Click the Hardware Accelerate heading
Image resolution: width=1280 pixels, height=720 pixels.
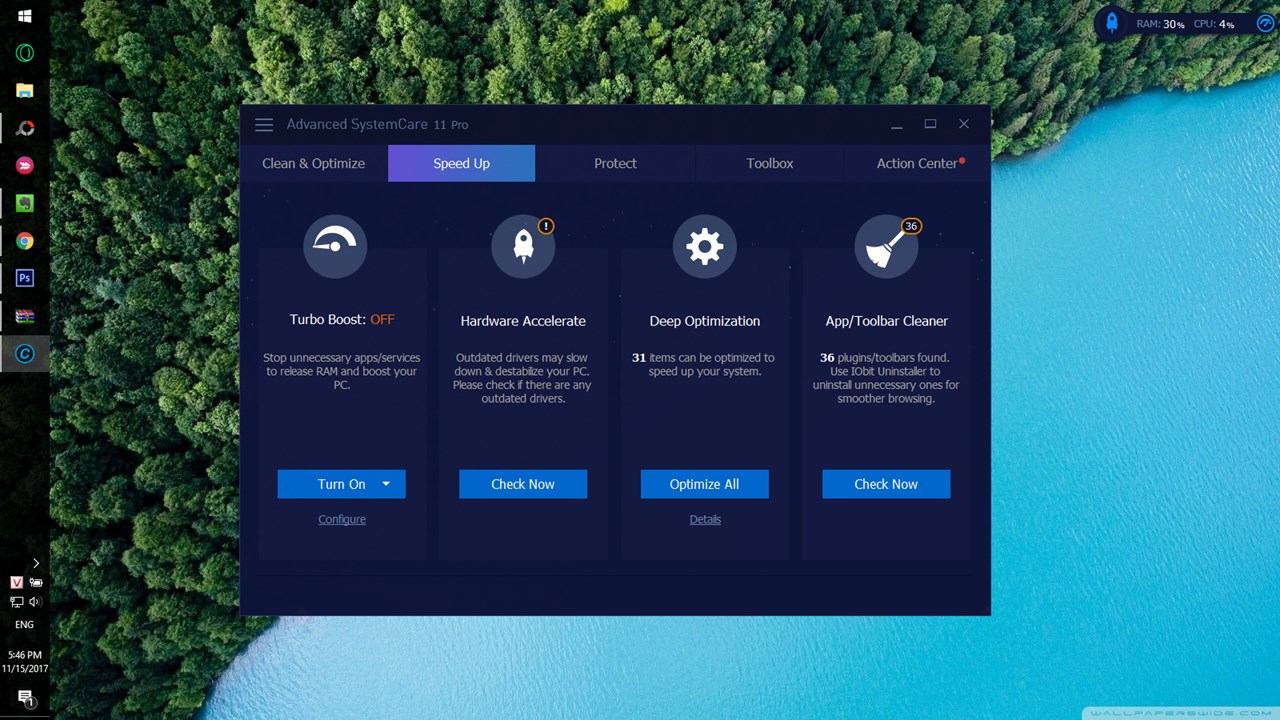pos(523,321)
